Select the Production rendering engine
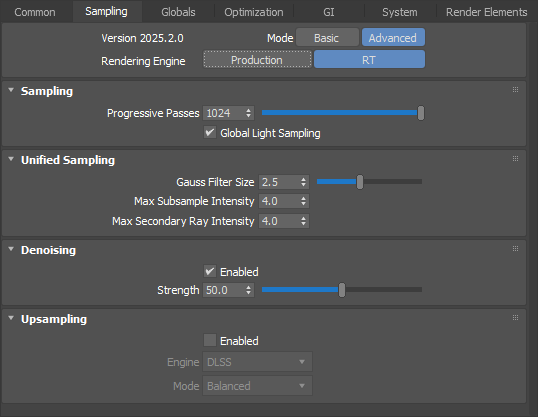The height and width of the screenshot is (417, 538). [x=257, y=60]
